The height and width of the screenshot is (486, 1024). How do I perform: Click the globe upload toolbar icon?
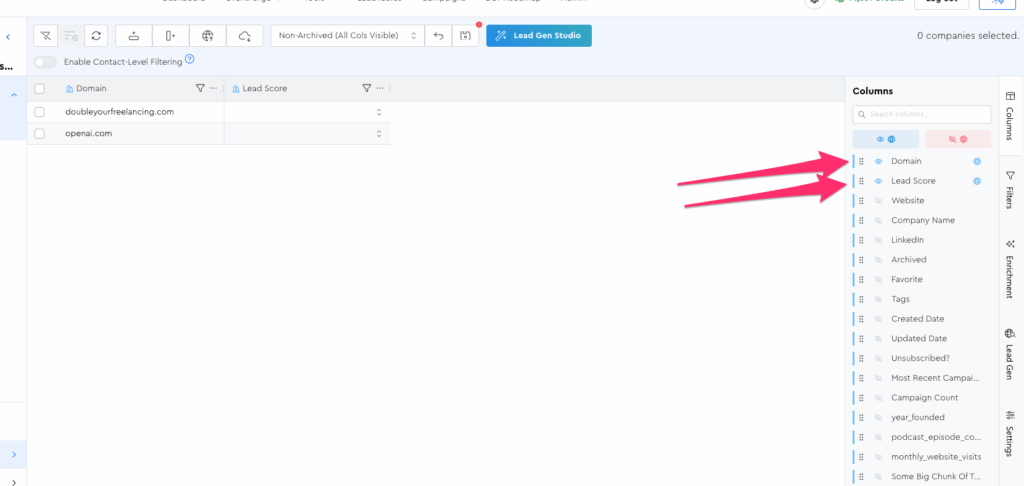(x=207, y=36)
